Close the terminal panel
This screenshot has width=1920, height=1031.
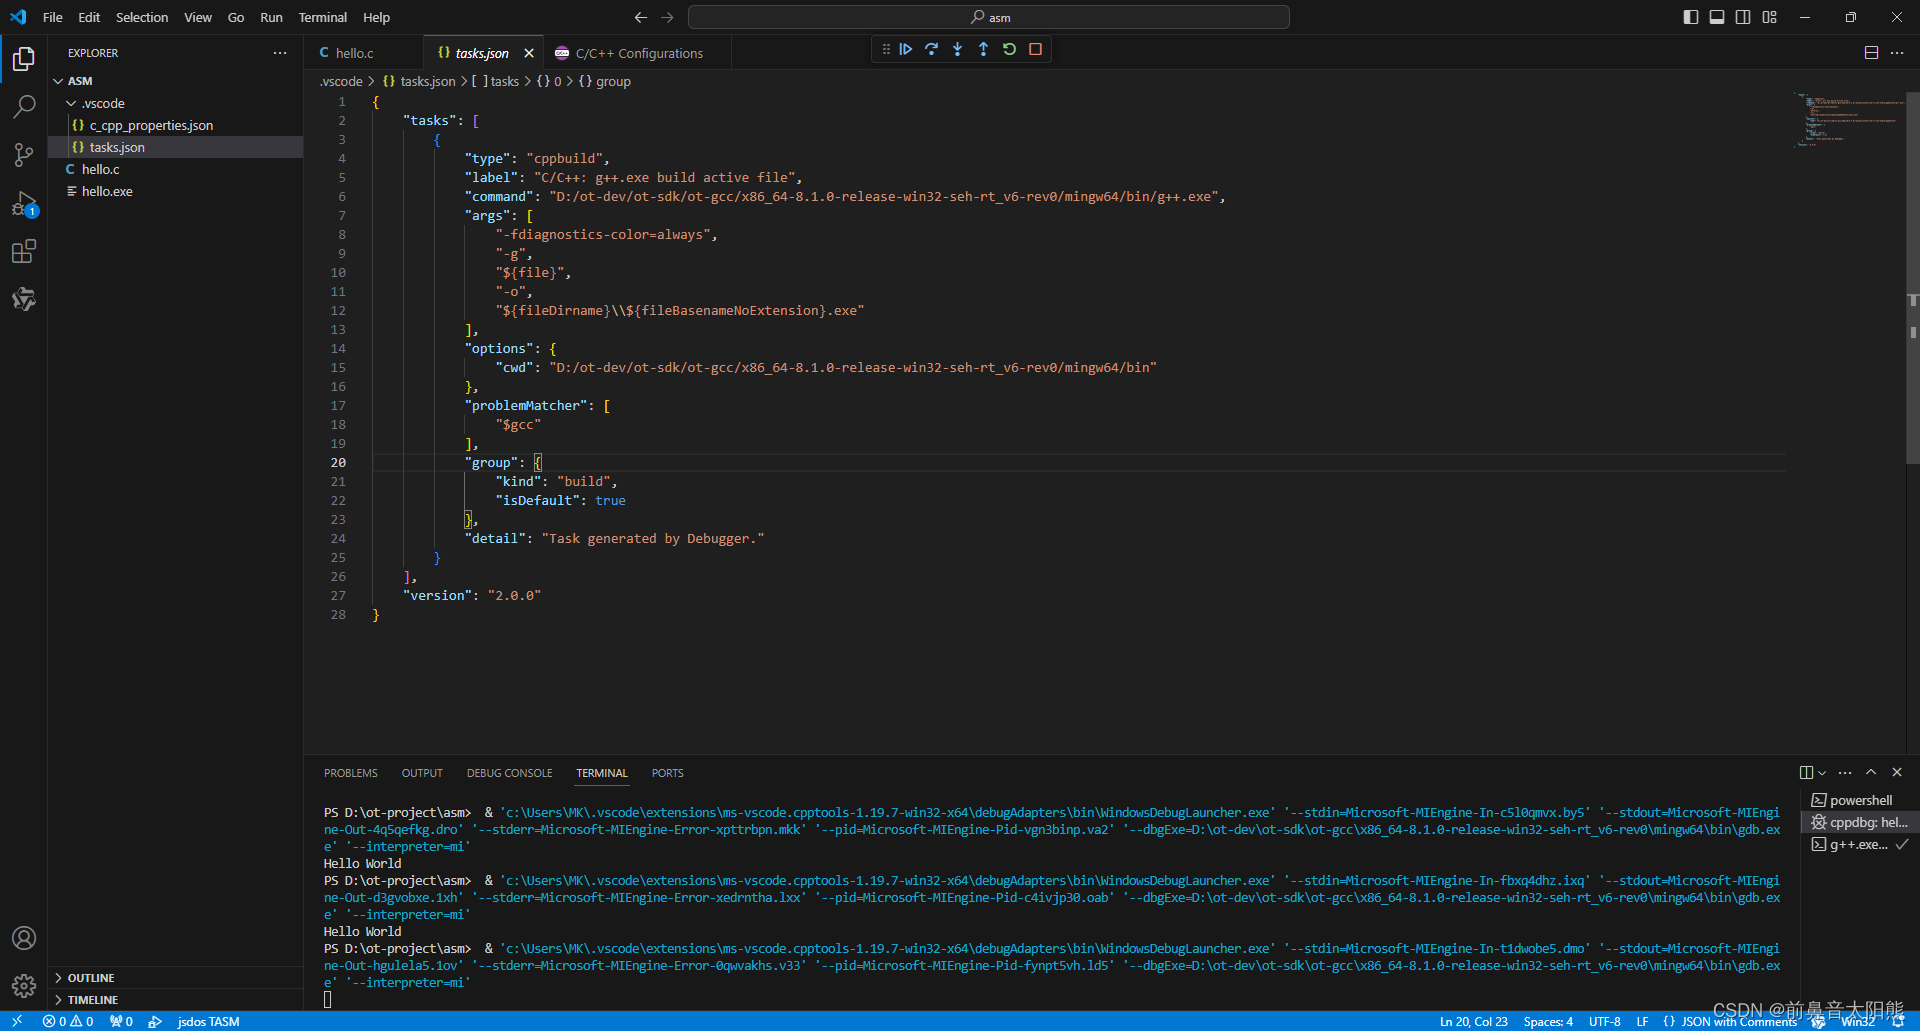1897,772
